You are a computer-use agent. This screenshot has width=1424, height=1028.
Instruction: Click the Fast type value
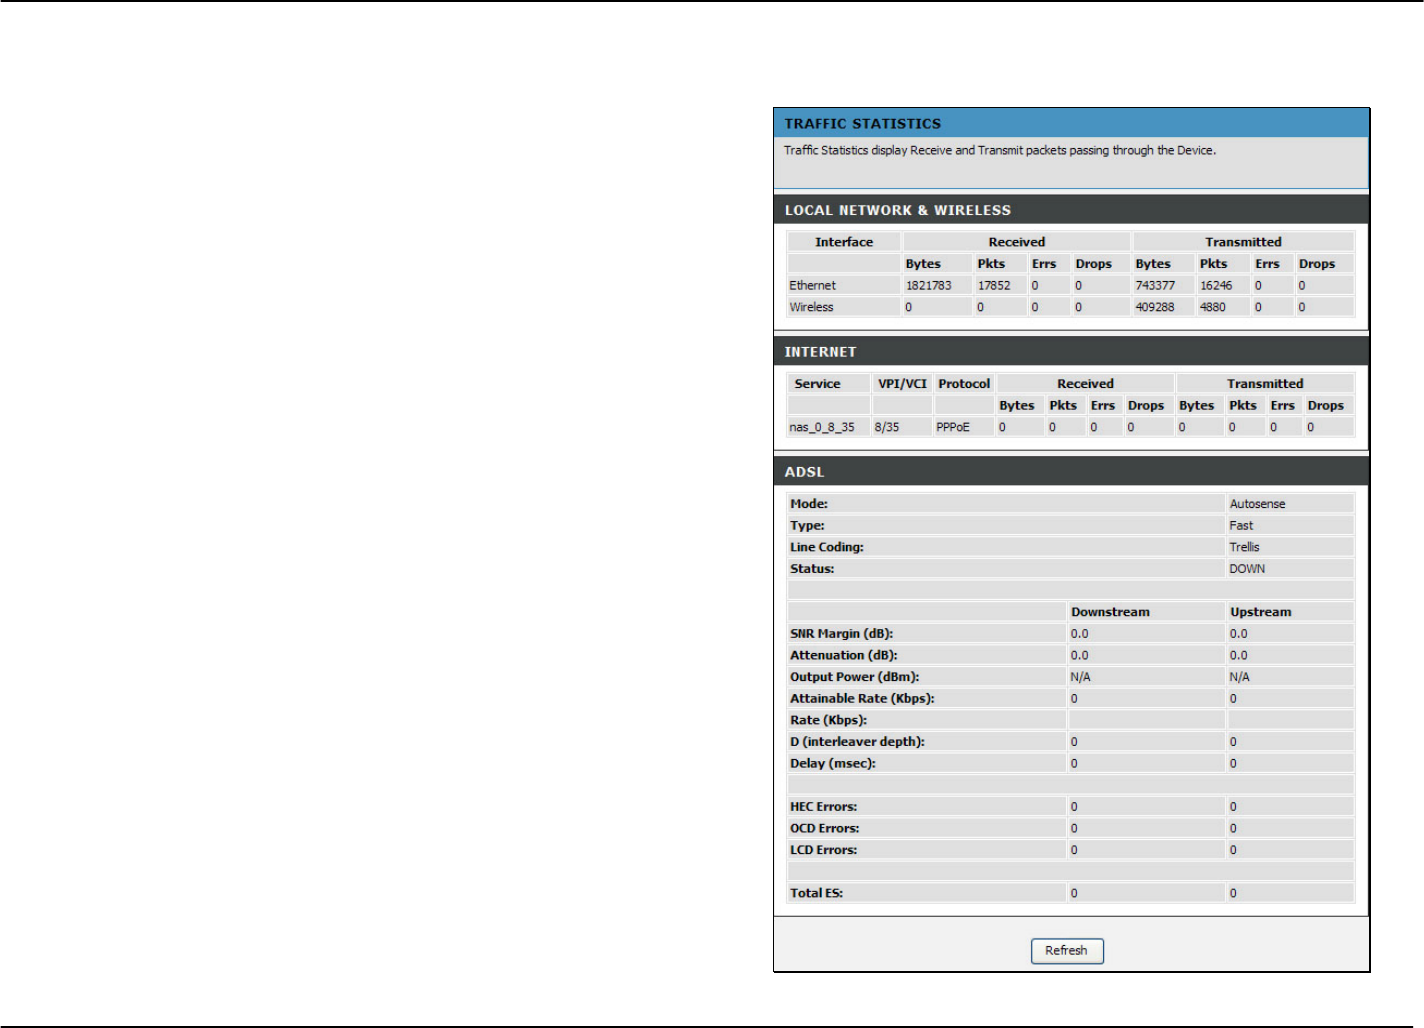[1241, 526]
